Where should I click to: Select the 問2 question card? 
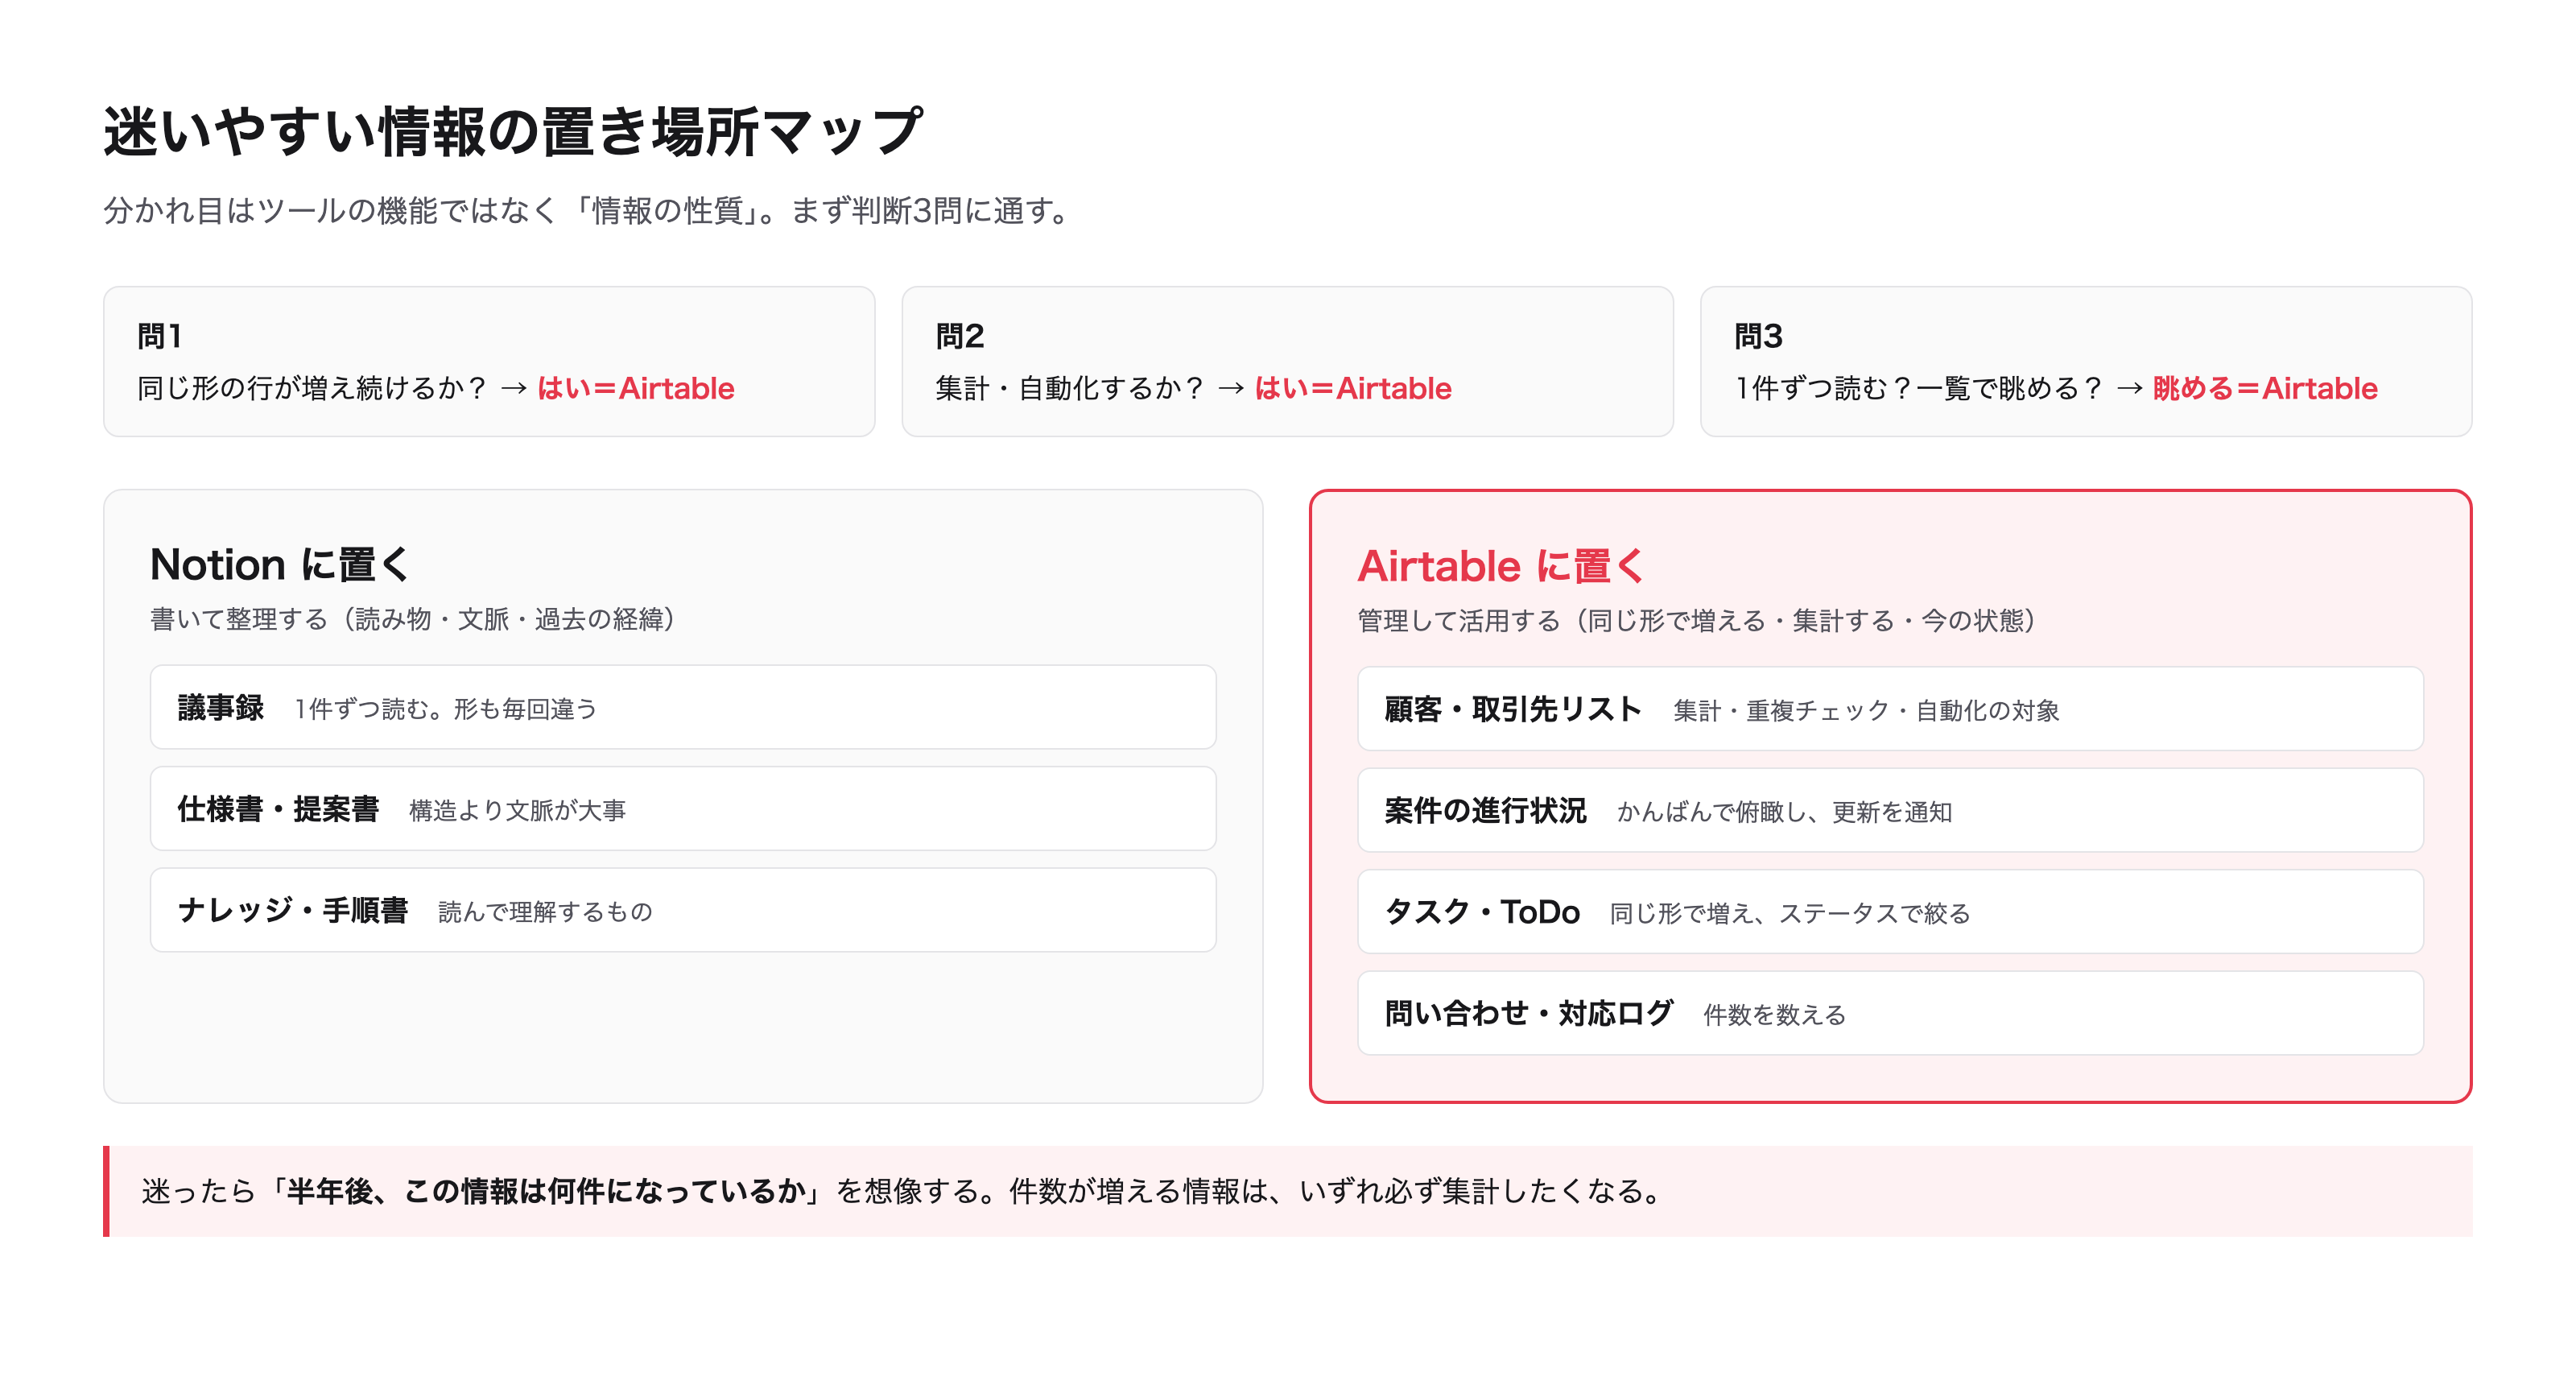1287,361
